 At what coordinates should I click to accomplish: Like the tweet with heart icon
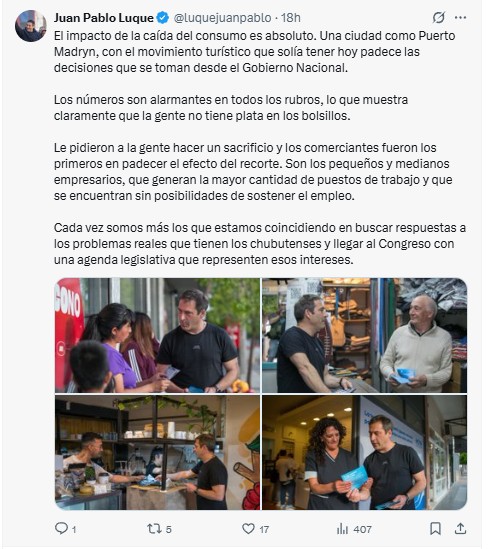(248, 528)
